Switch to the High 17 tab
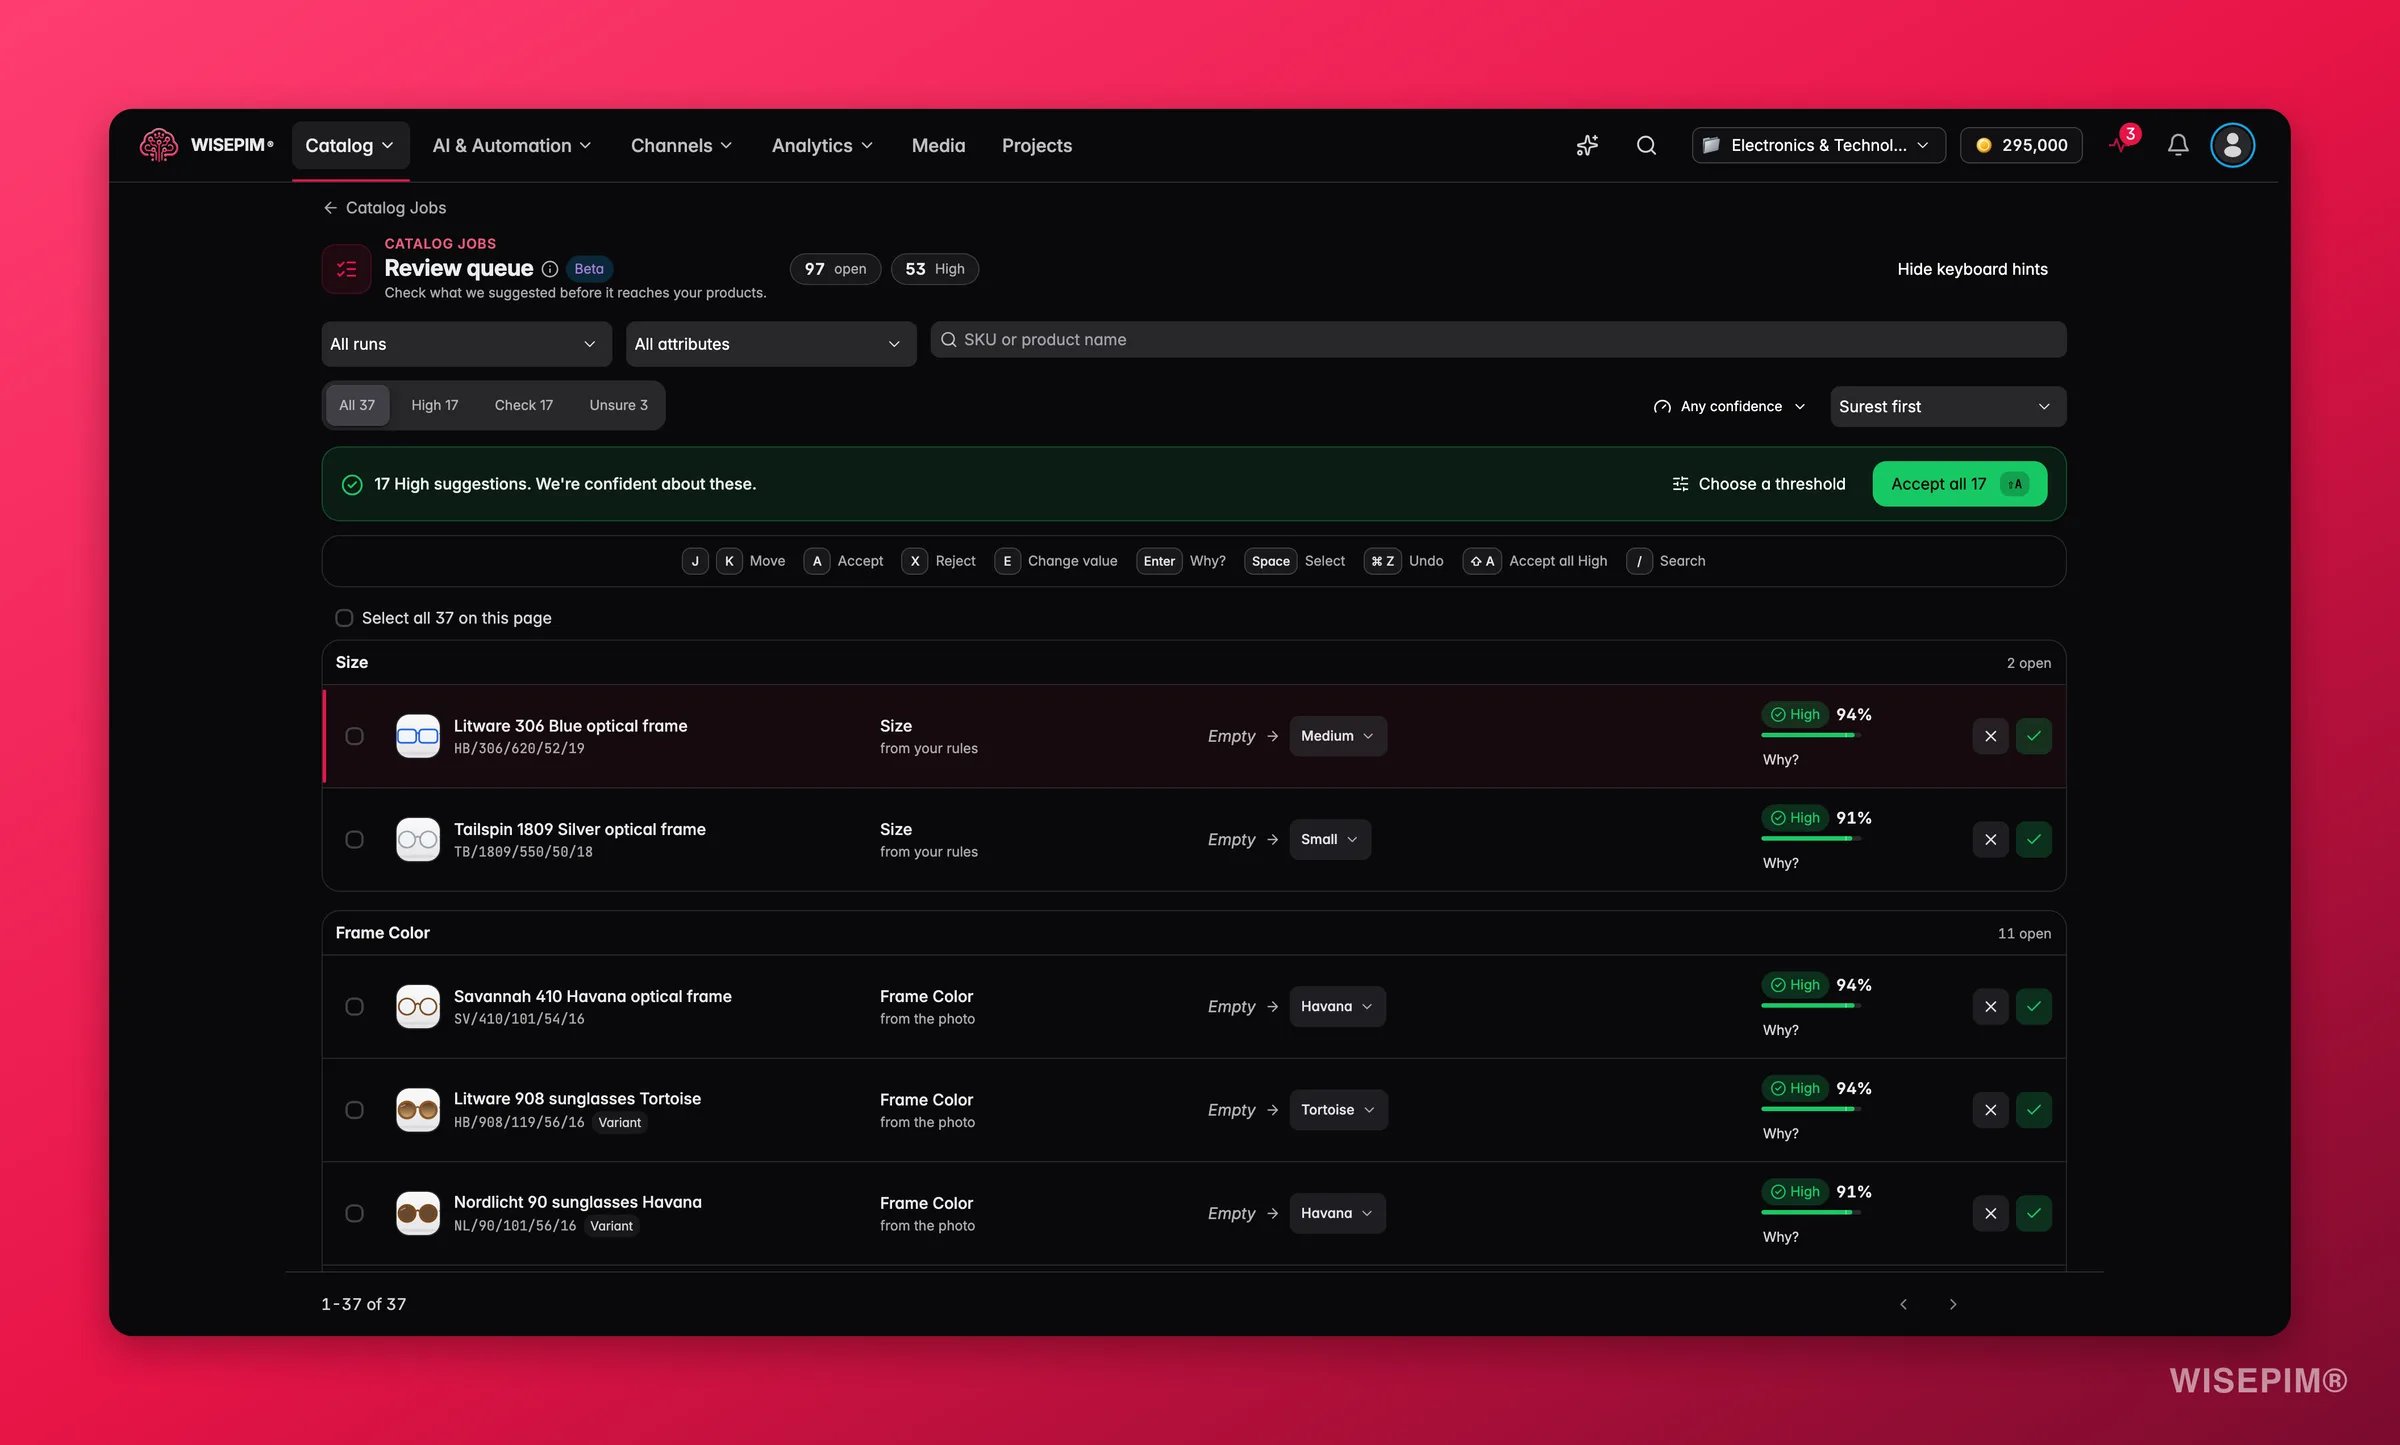Viewport: 2400px width, 1445px height. tap(434, 405)
